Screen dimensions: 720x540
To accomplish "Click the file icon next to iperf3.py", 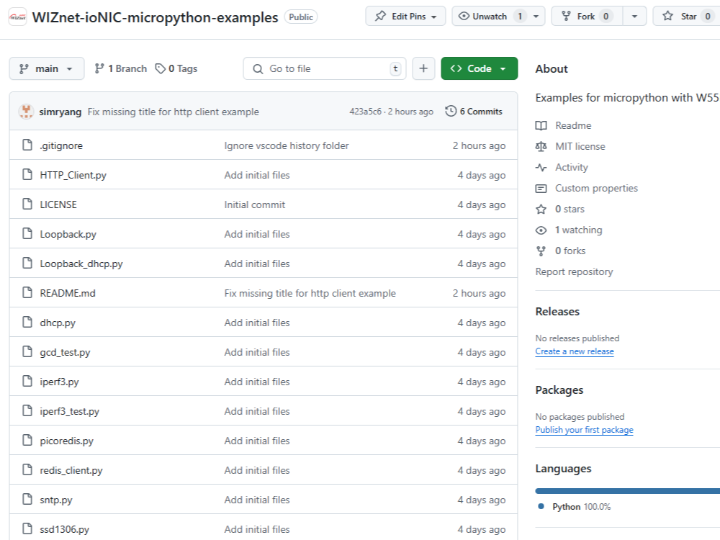I will [28, 381].
